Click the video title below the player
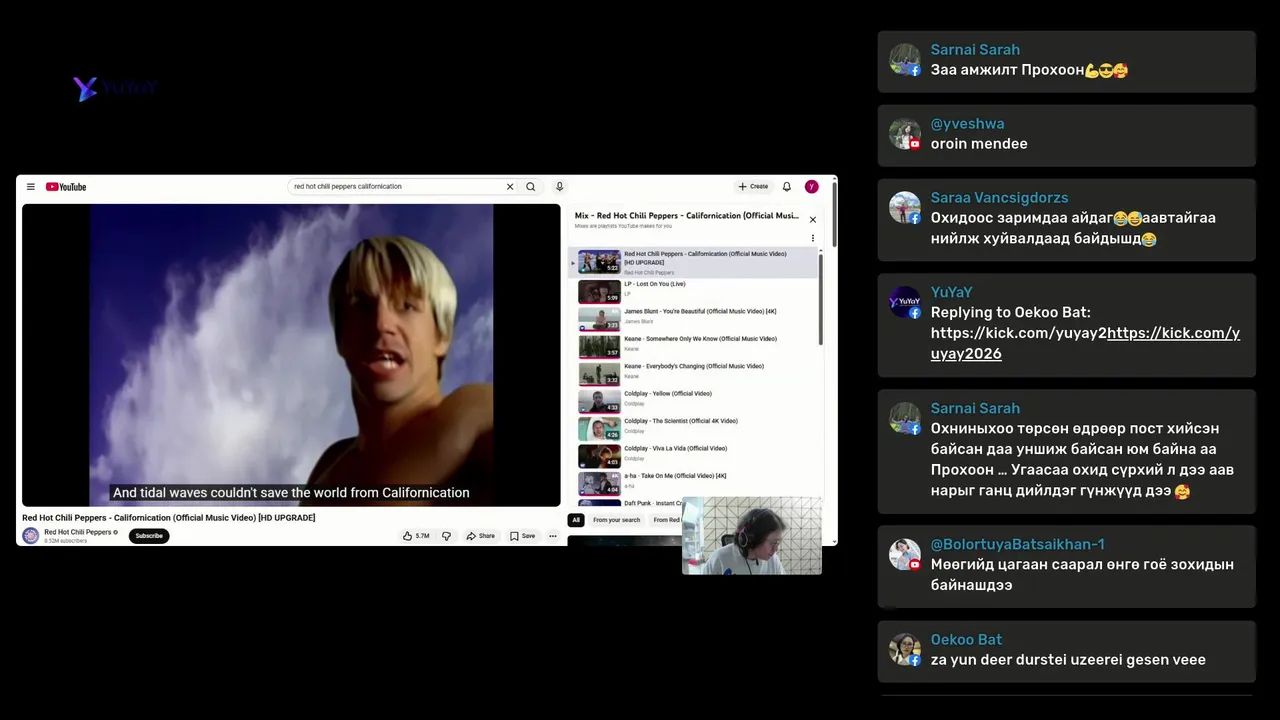1280x720 pixels. coord(168,518)
